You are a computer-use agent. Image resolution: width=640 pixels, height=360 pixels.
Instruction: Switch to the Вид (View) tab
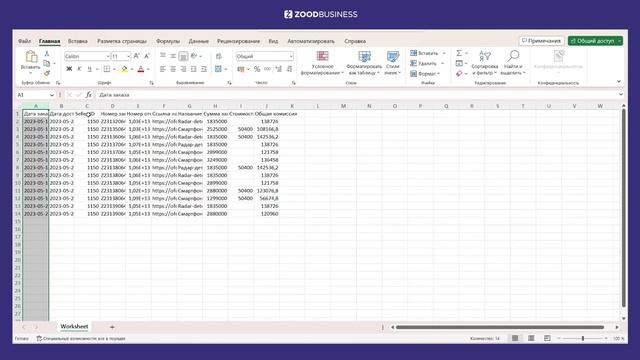click(273, 41)
